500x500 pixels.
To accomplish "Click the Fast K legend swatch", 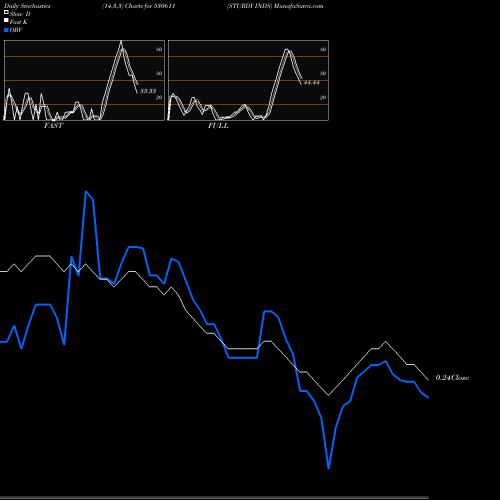I will (6, 21).
